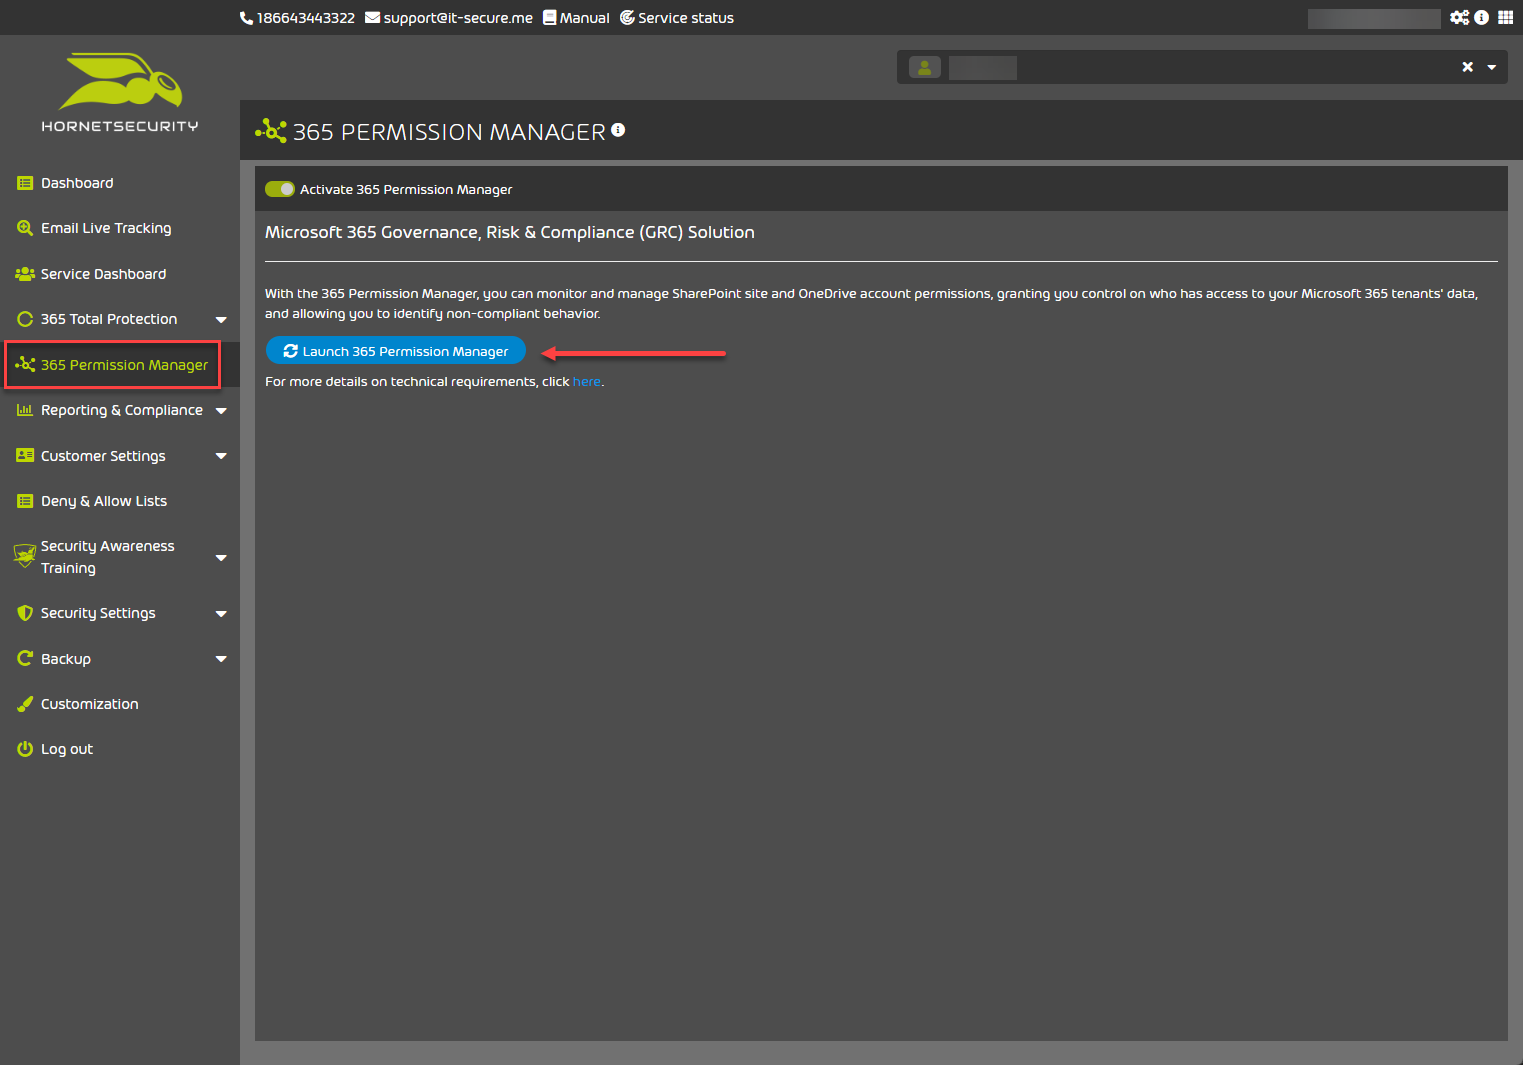Click the Customization brush icon
Image resolution: width=1523 pixels, height=1065 pixels.
pos(25,704)
